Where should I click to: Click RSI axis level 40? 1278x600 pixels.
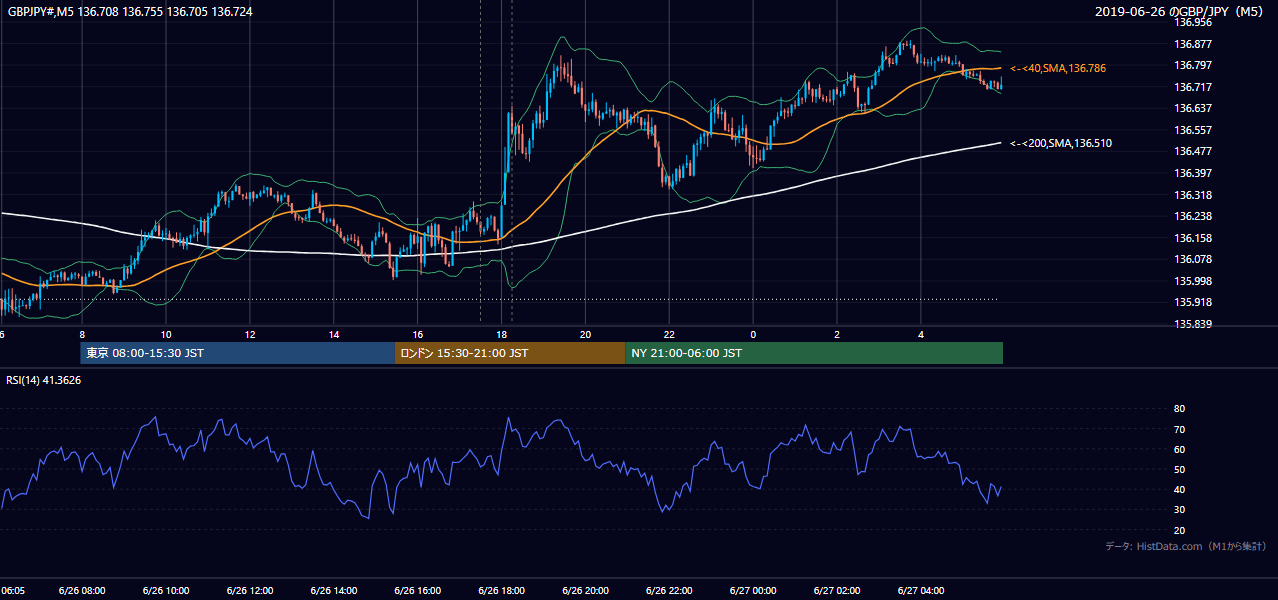tap(1179, 489)
